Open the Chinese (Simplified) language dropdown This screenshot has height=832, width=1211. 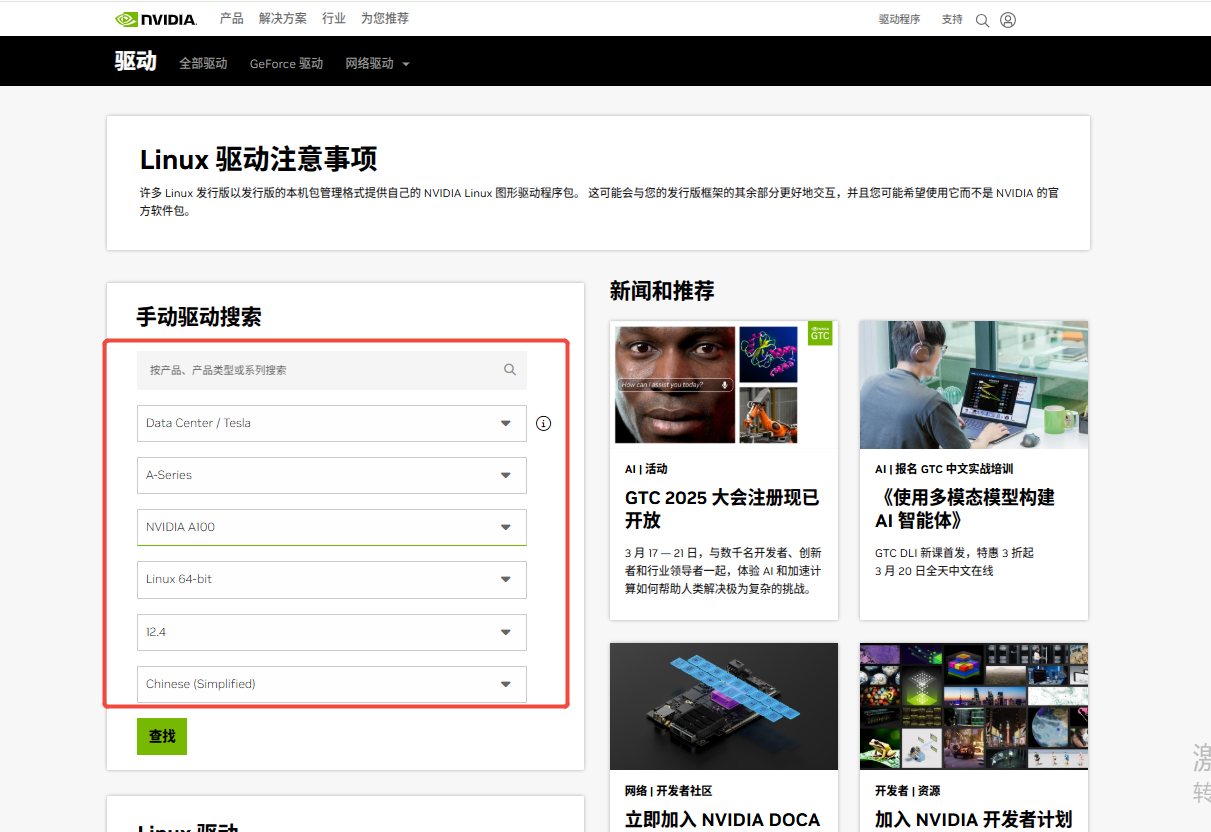(332, 684)
